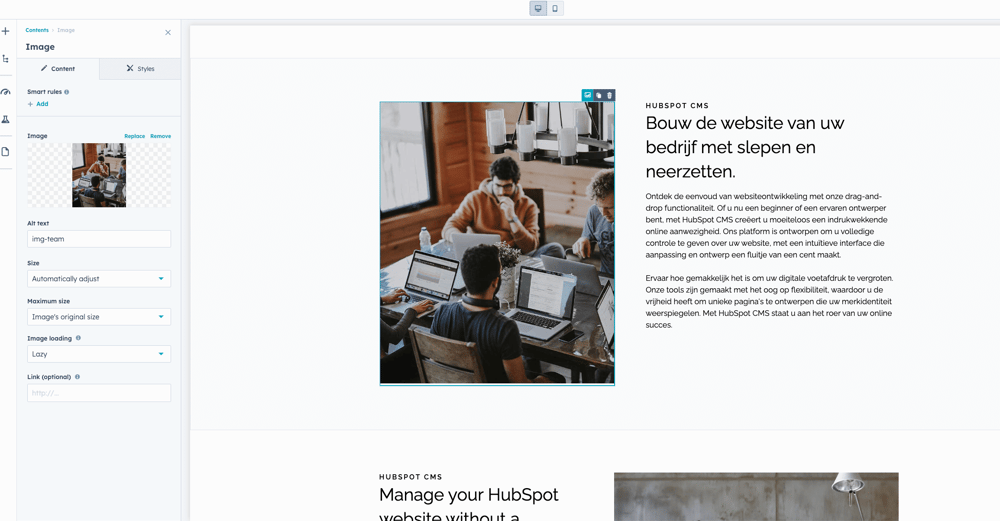Image resolution: width=1000 pixels, height=521 pixels.
Task: Click the image module icon on selected image
Action: (587, 95)
